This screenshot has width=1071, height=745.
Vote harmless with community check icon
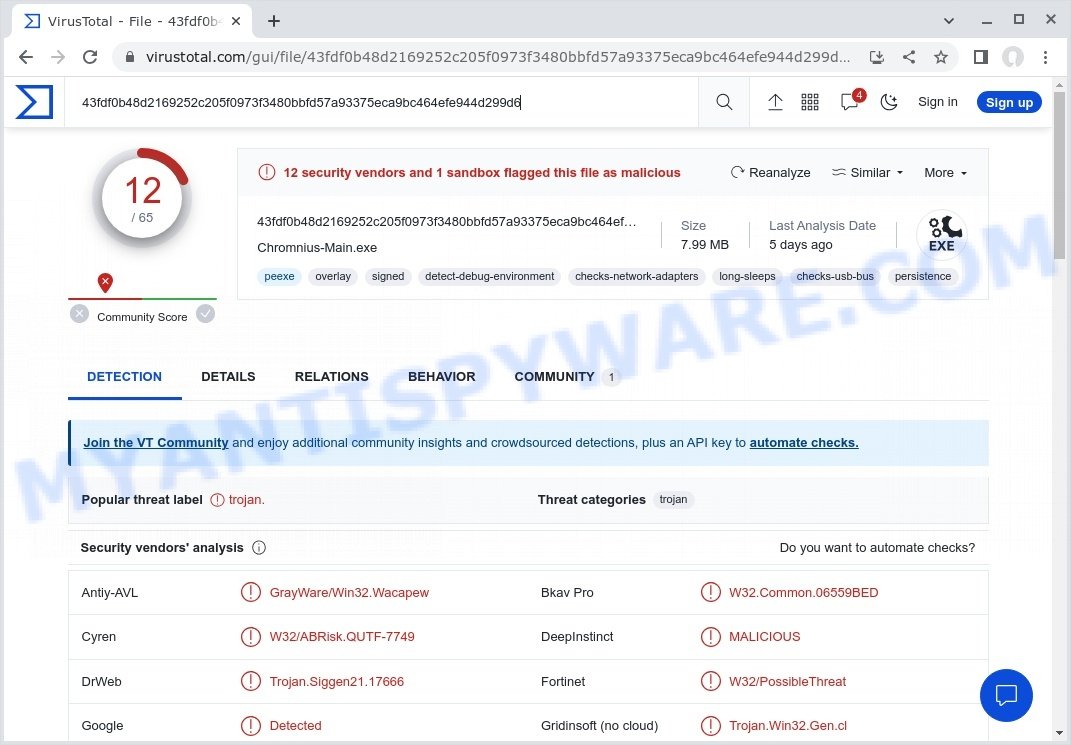(x=206, y=314)
